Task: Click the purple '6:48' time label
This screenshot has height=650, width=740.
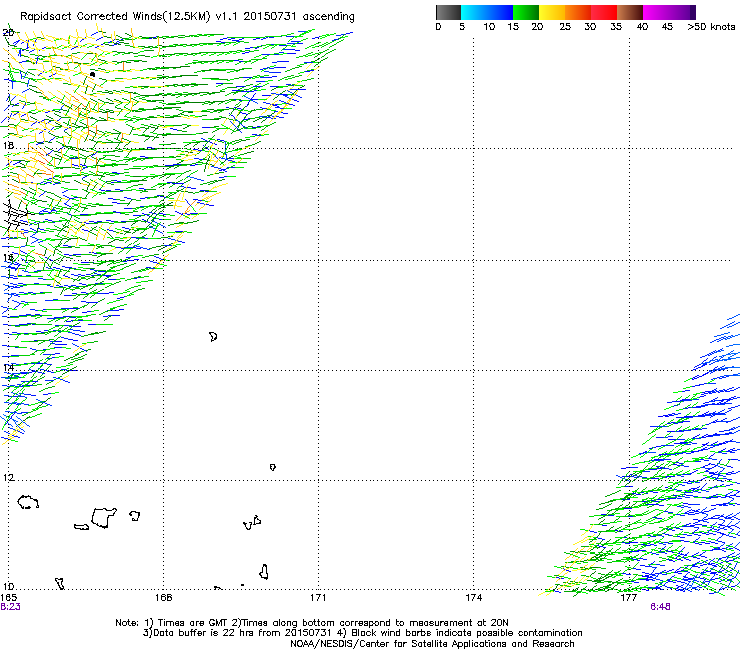Action: pos(660,607)
